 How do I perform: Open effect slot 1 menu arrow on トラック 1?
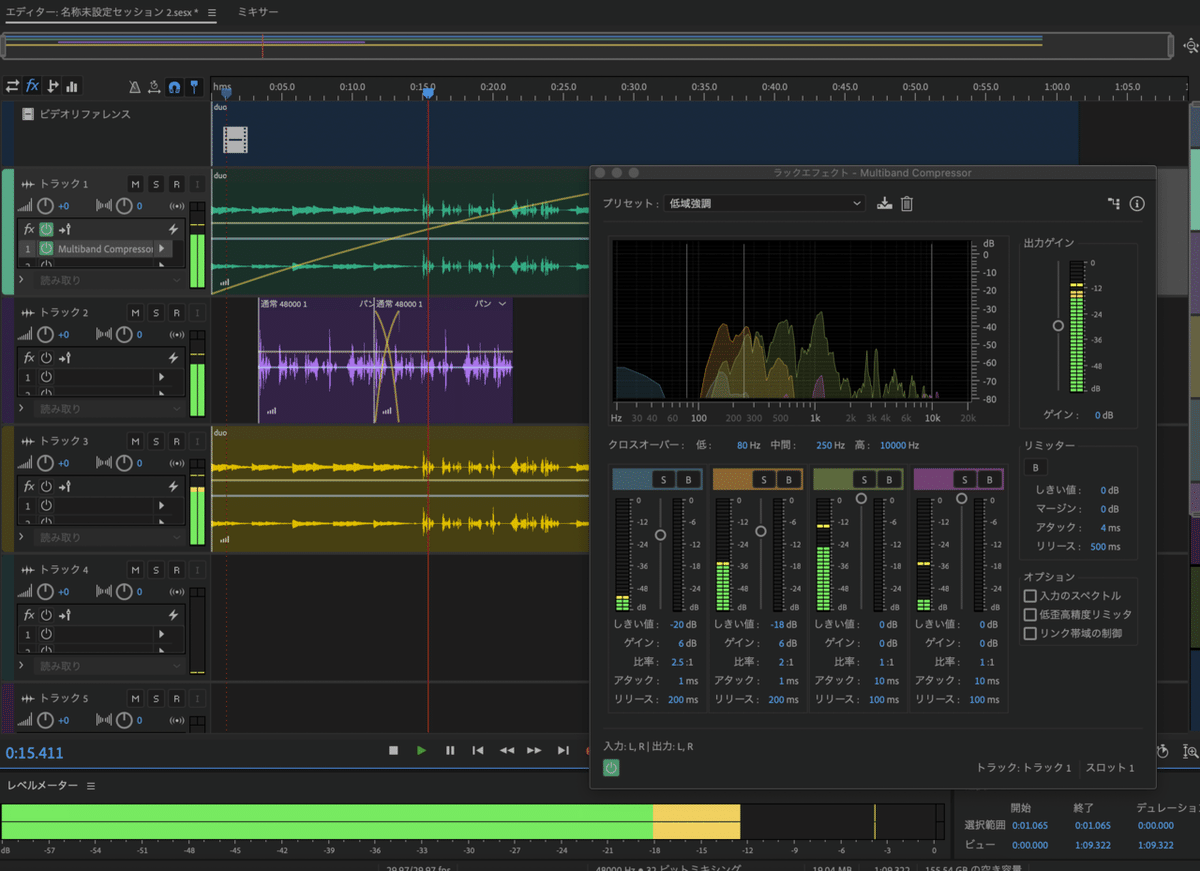click(x=162, y=248)
